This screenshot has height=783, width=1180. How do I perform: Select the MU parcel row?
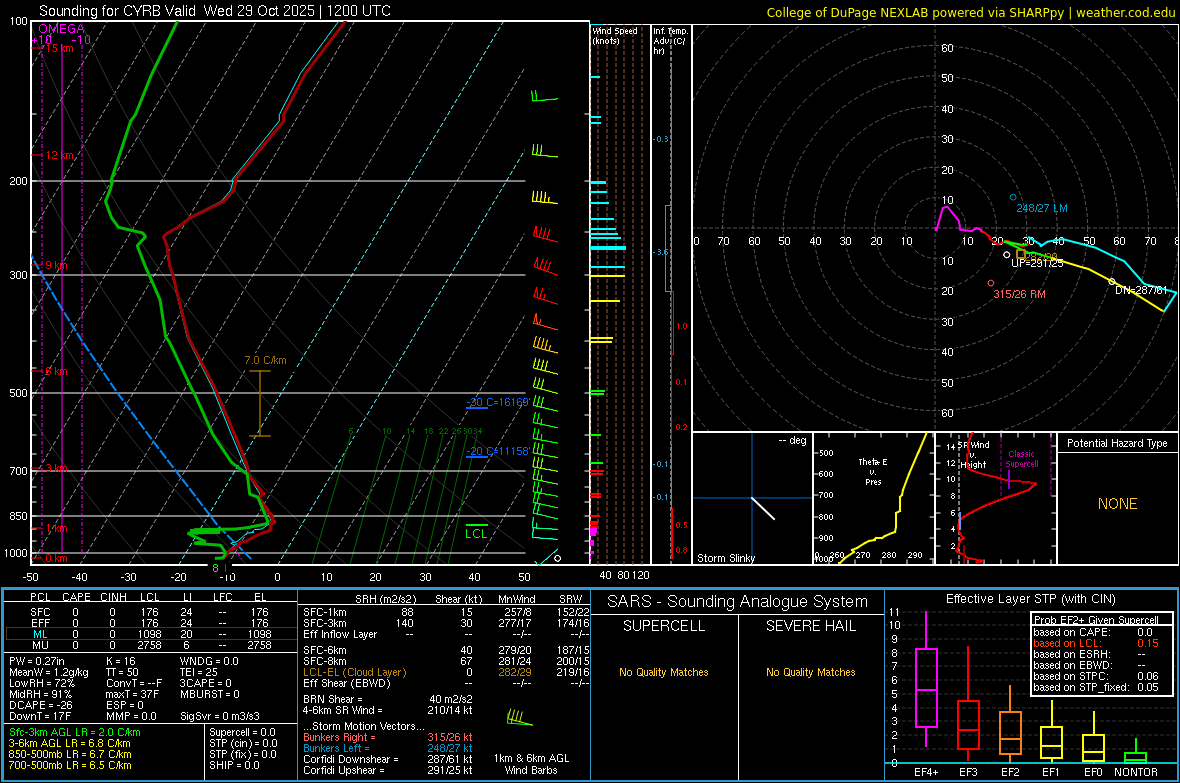[x=150, y=645]
